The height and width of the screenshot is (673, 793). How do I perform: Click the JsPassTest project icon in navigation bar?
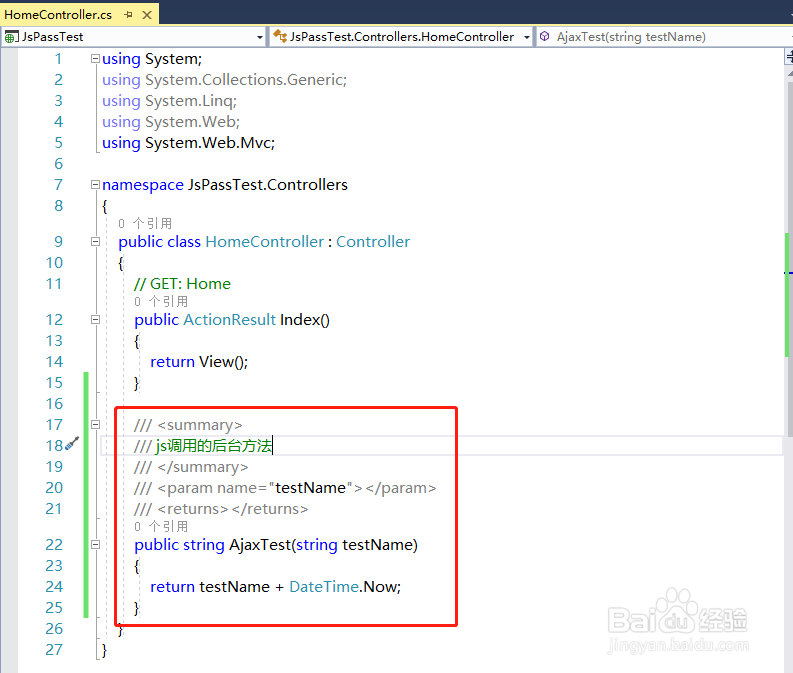11,37
